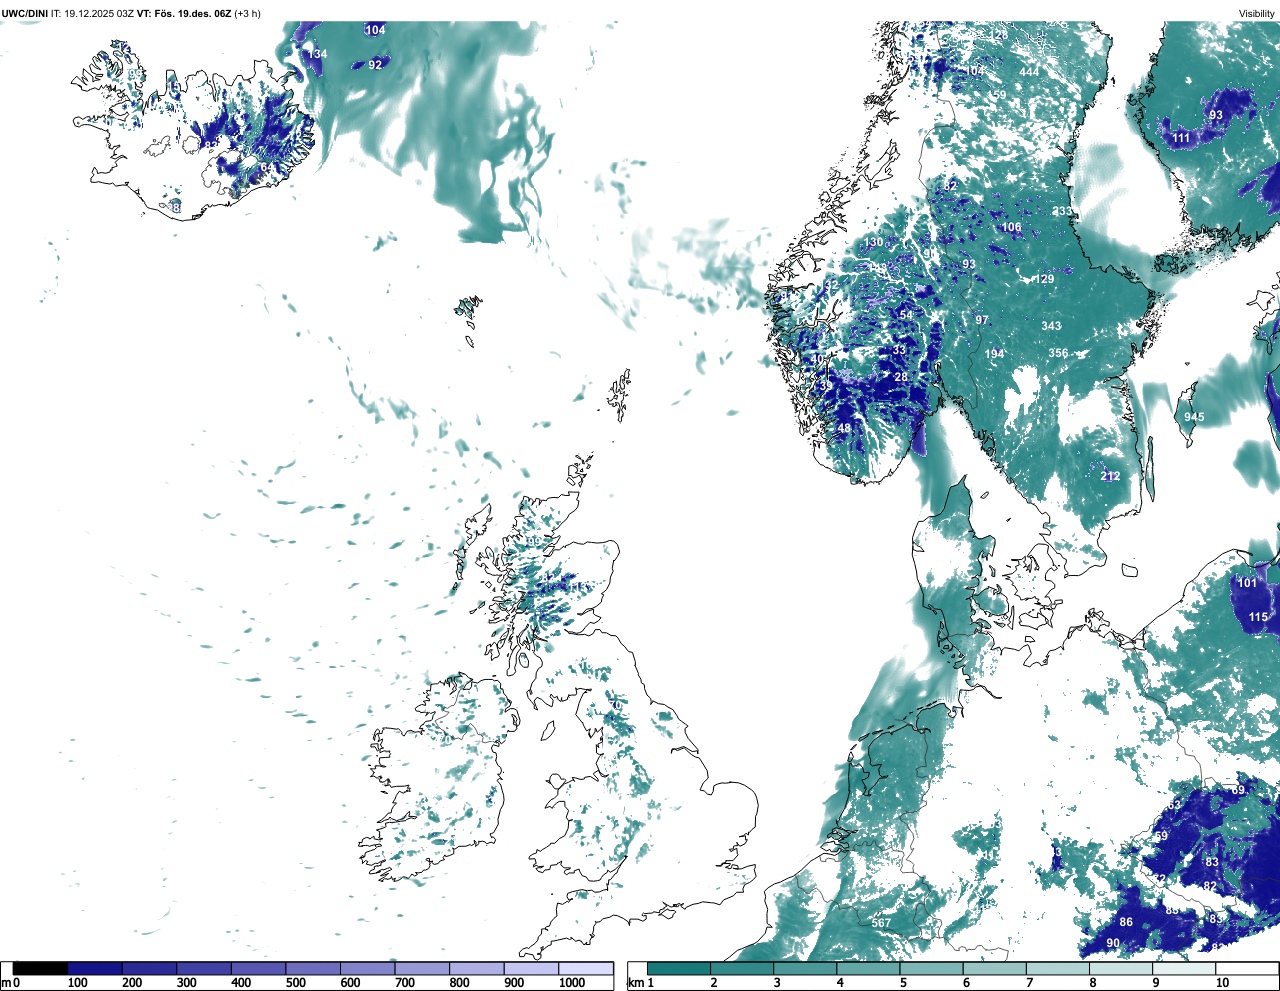Screen dimensions: 1280x991
Task: Click the '233' visibility value near the Swedish coast
Action: click(x=1061, y=212)
